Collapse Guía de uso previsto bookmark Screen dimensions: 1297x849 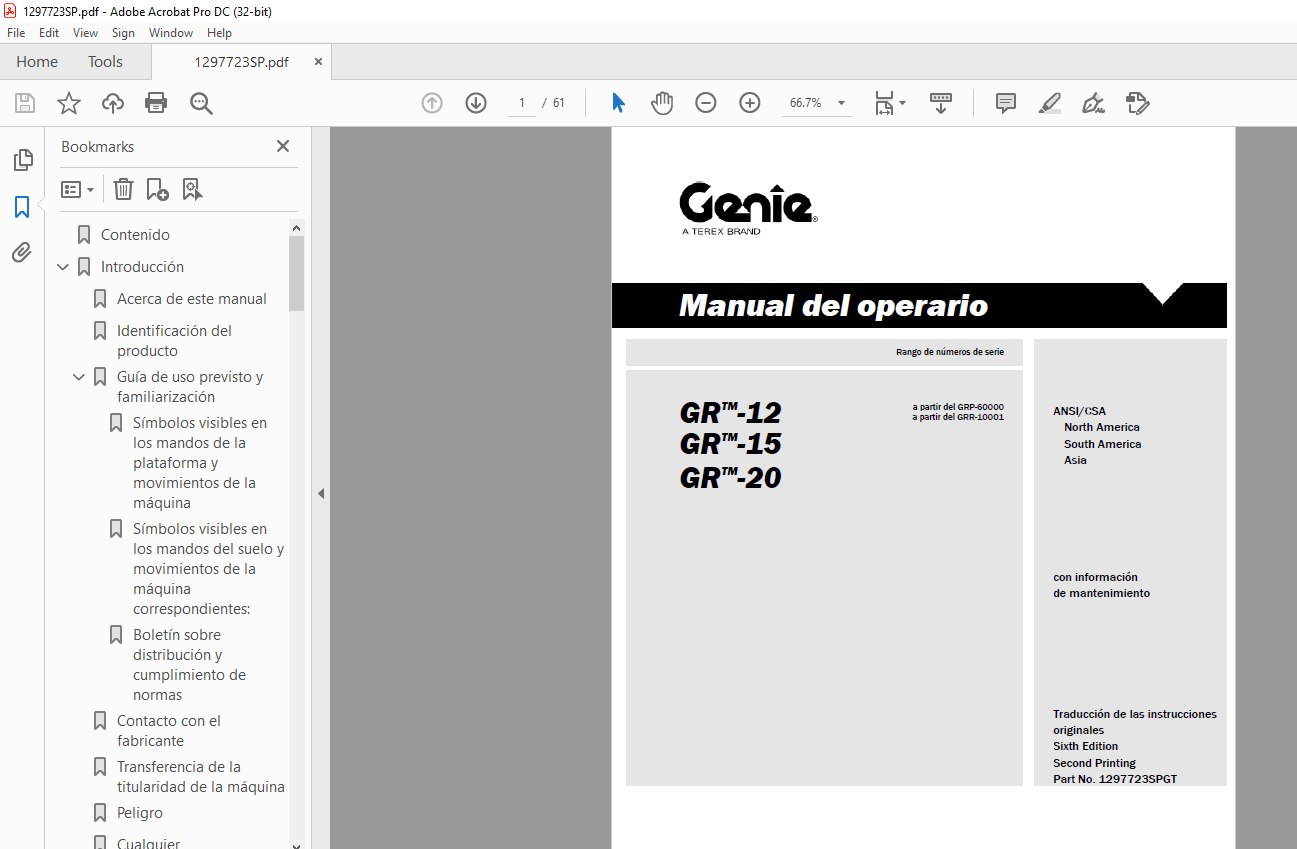click(79, 377)
